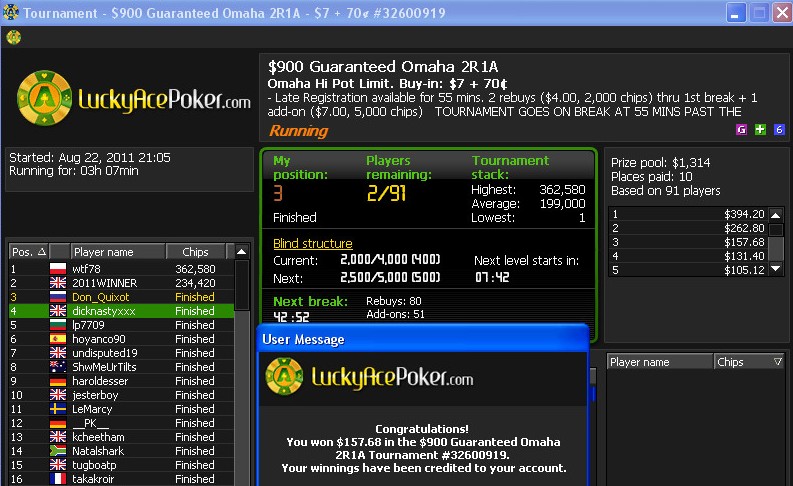Click the France flag next to takakroir

(x=58, y=478)
